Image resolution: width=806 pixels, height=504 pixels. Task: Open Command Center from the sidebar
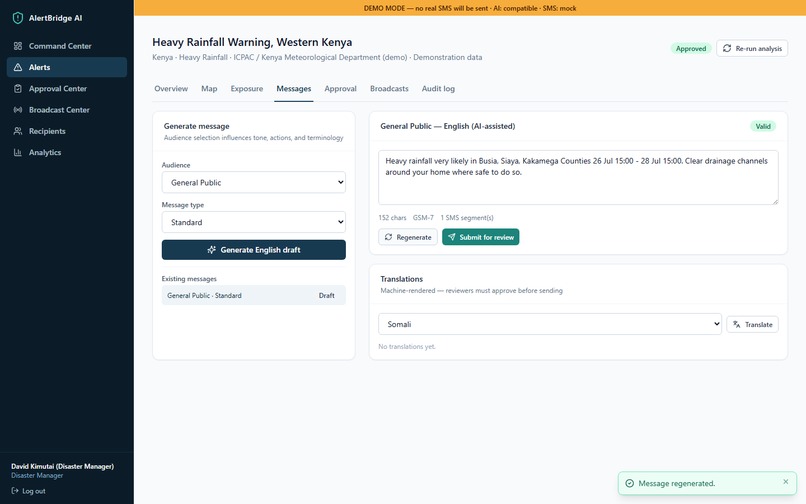[x=67, y=46]
